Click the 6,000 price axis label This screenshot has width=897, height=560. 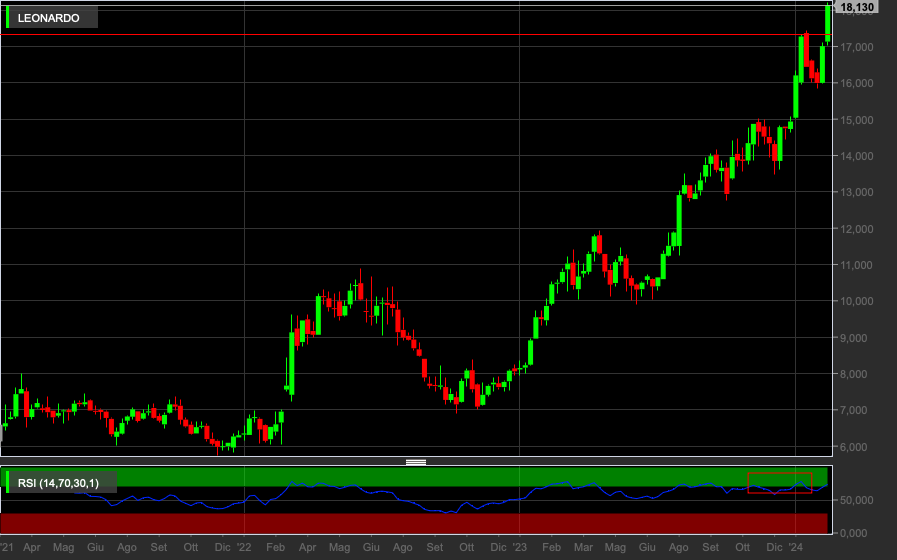[x=856, y=447]
